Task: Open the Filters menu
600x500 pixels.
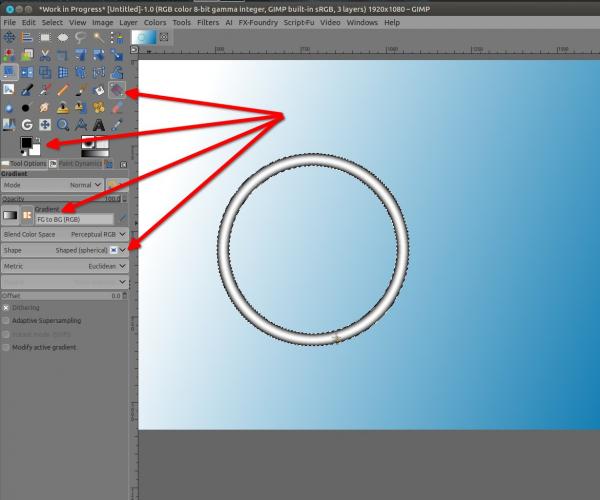Action: click(x=208, y=23)
